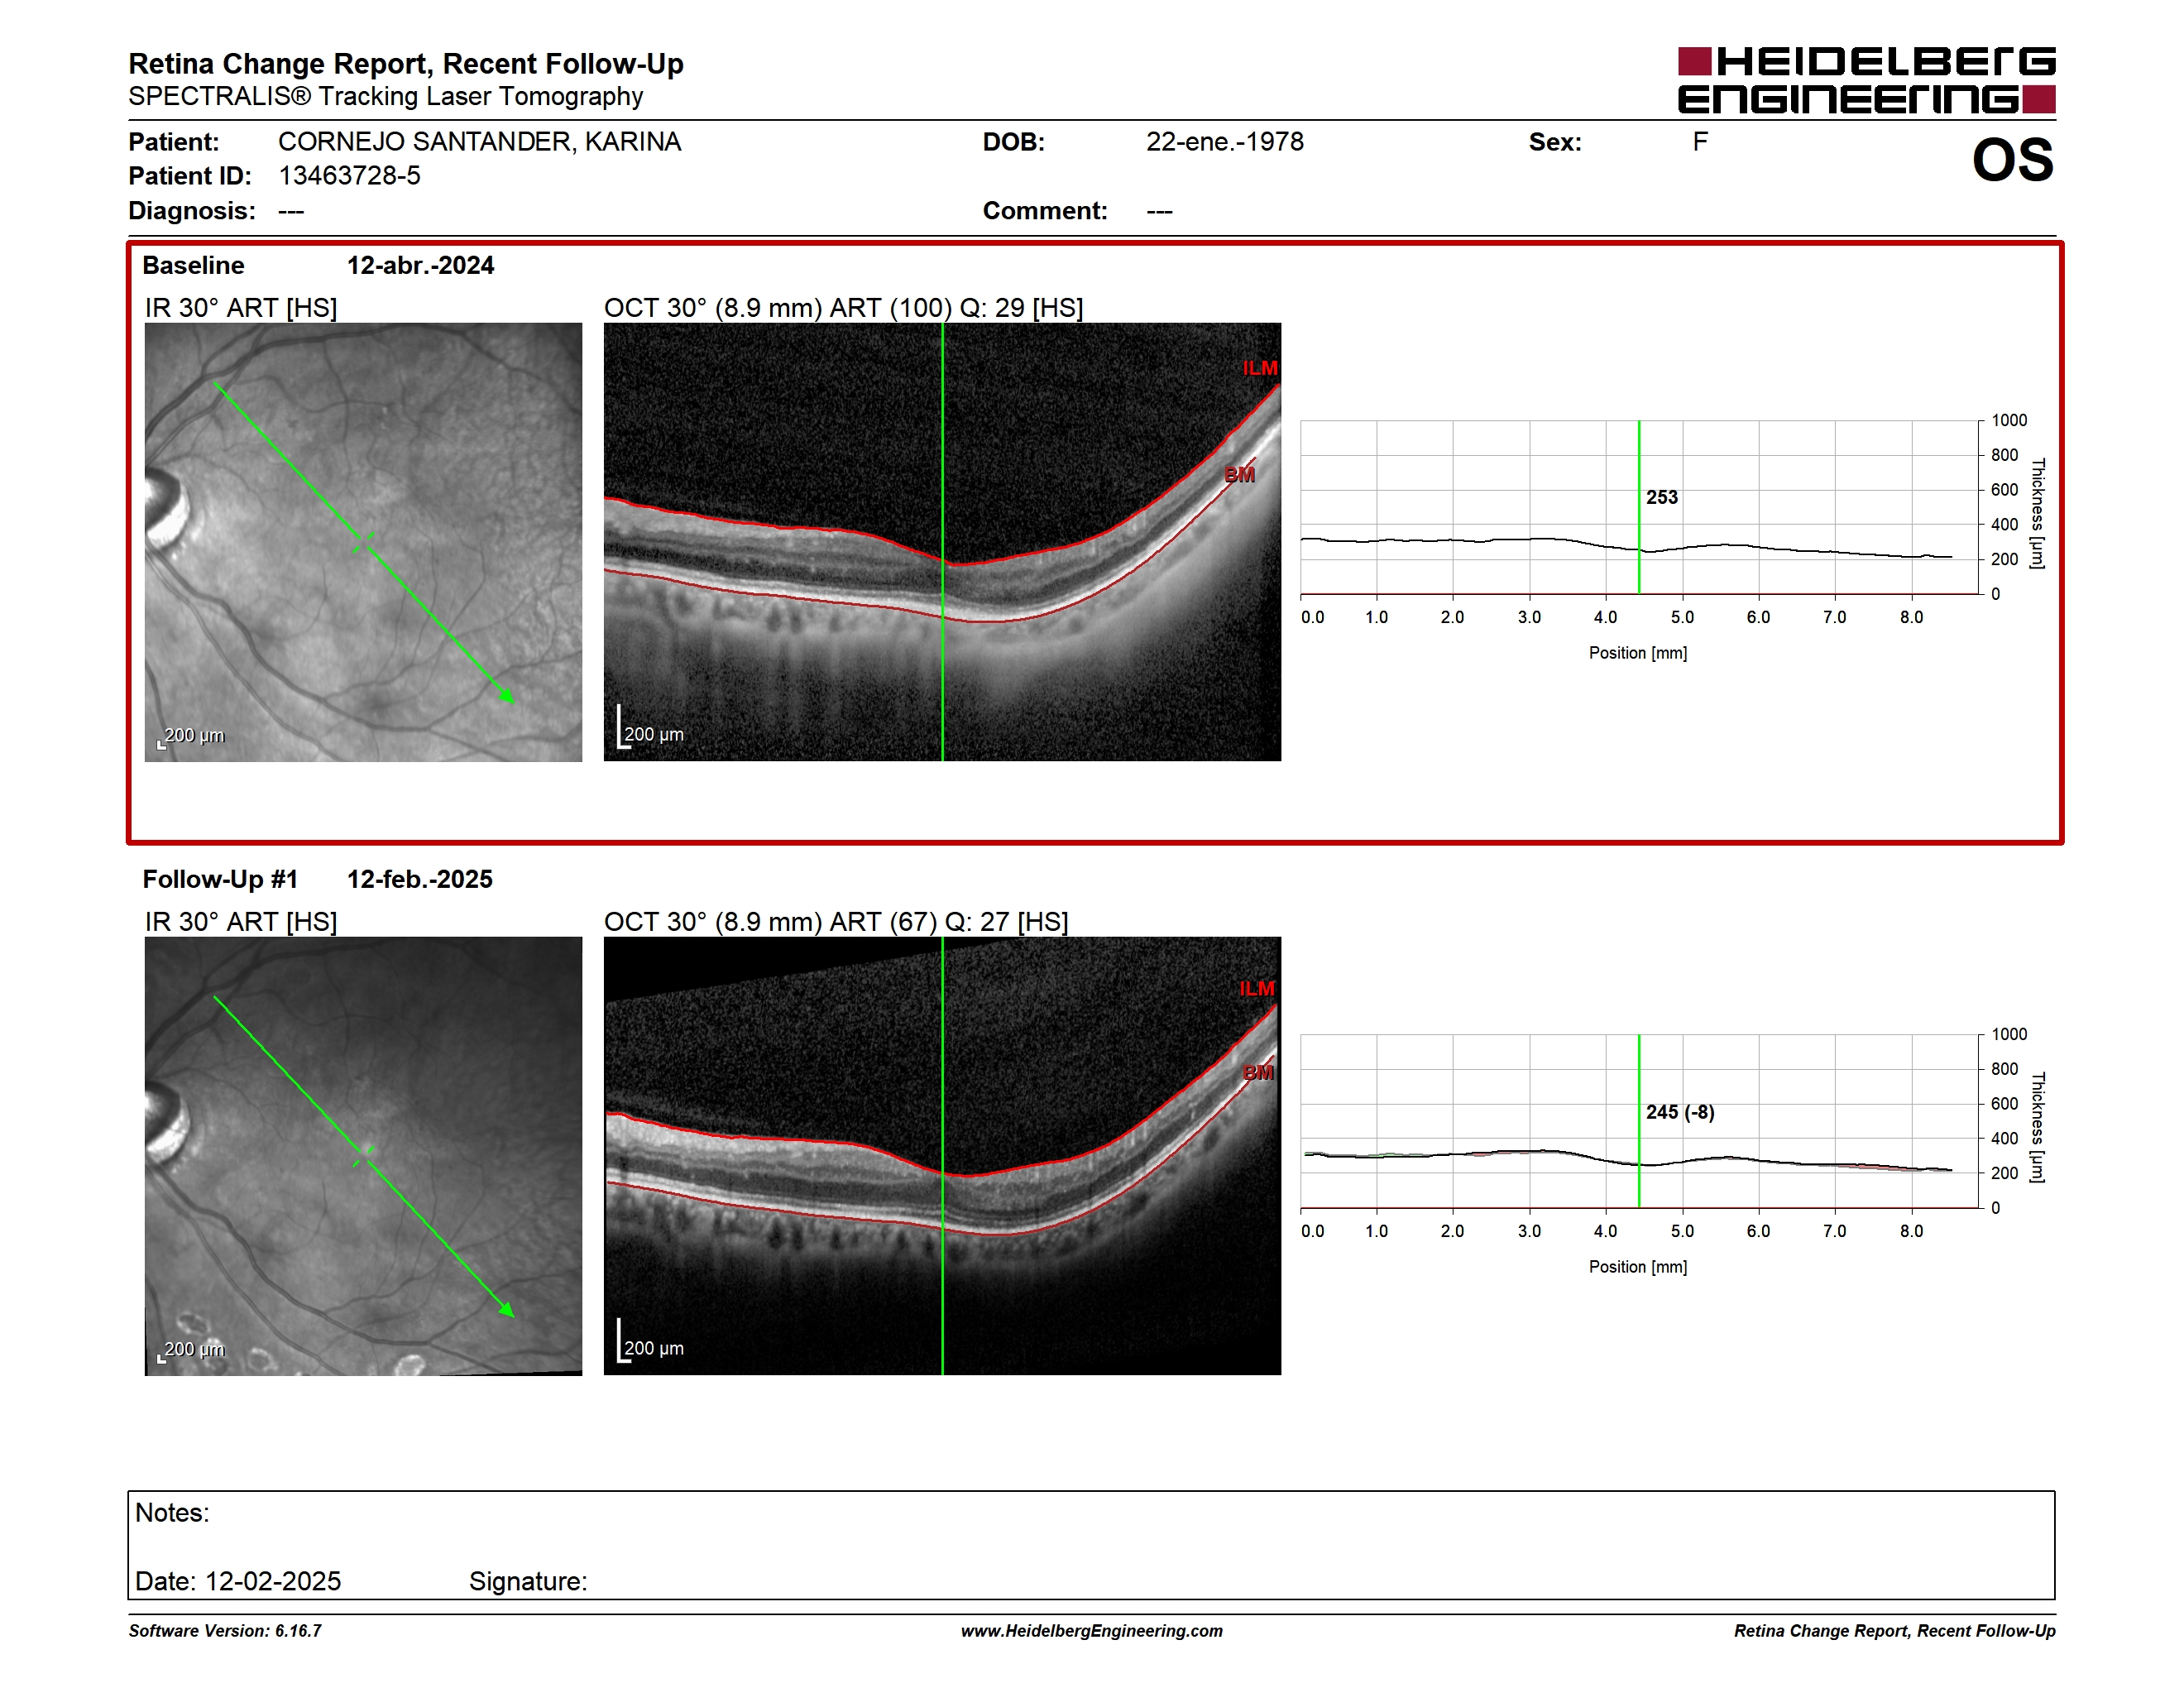Click SPECTRALIS Tracking Laser Tomography subtitle

(x=386, y=97)
